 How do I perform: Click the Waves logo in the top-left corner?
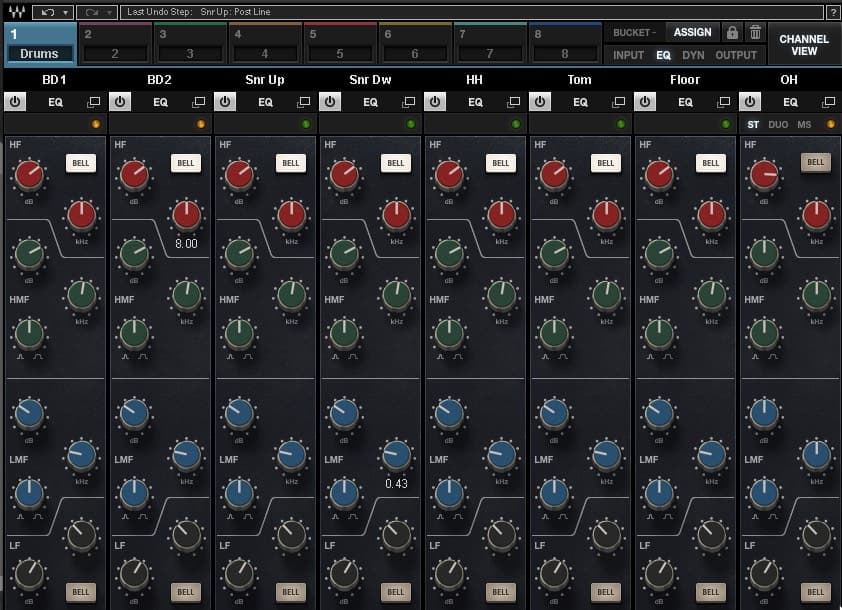click(x=15, y=12)
